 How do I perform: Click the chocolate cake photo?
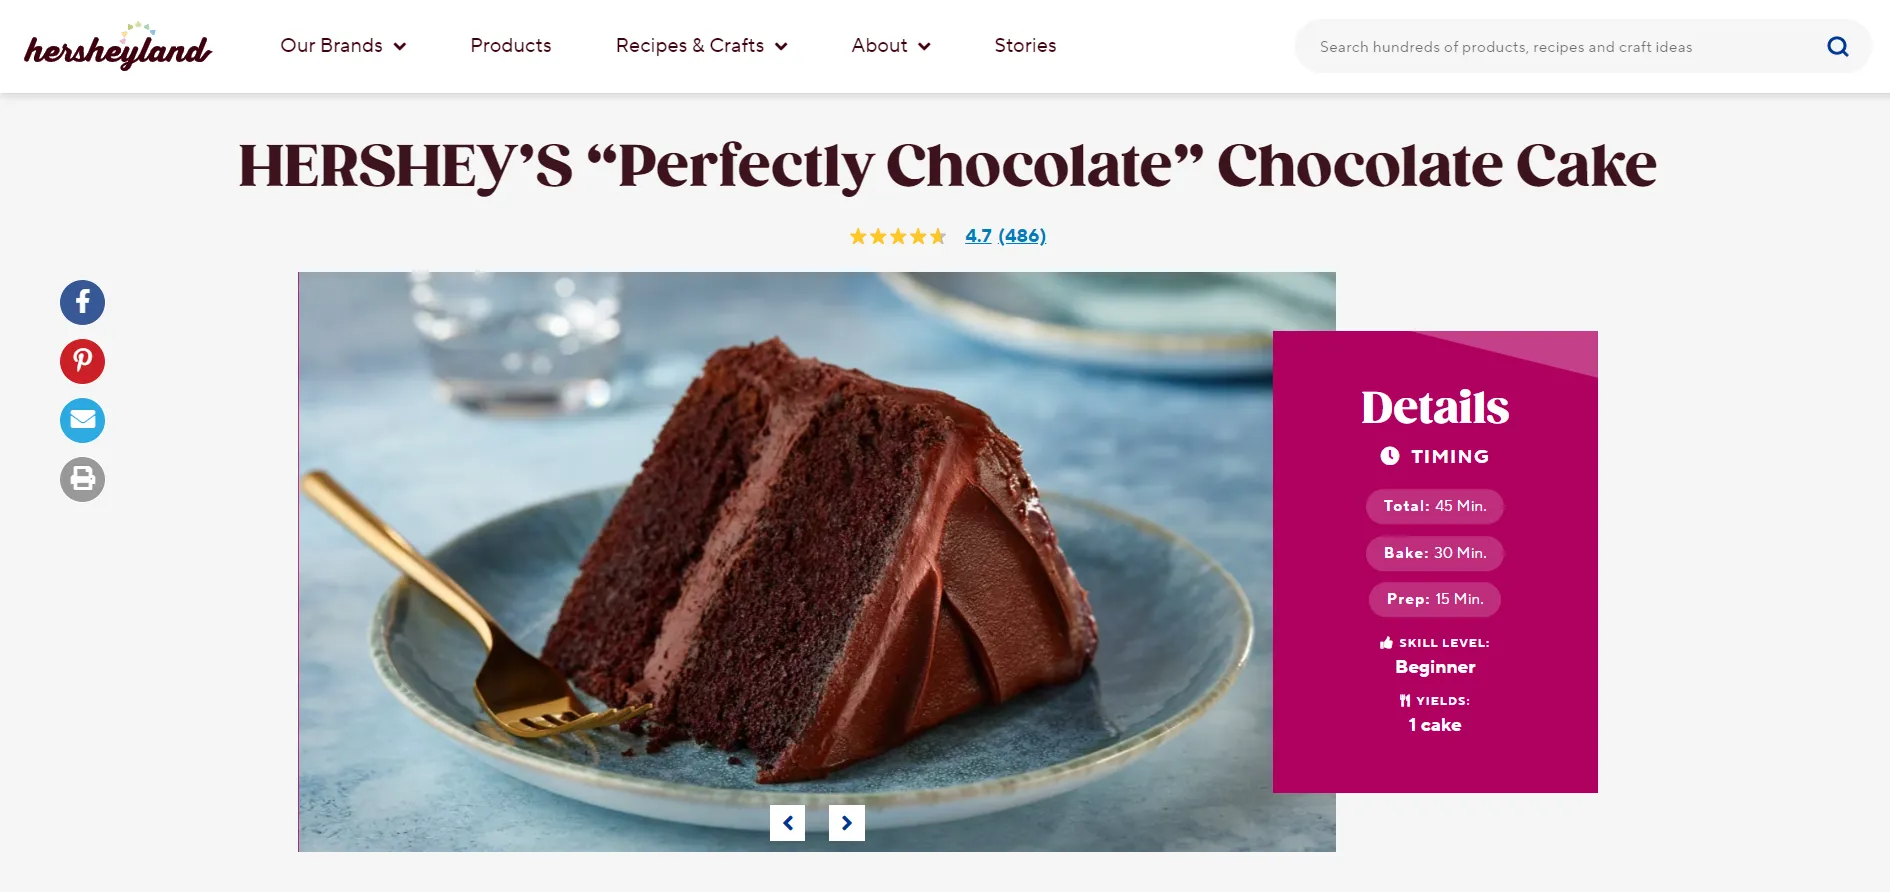click(x=786, y=562)
